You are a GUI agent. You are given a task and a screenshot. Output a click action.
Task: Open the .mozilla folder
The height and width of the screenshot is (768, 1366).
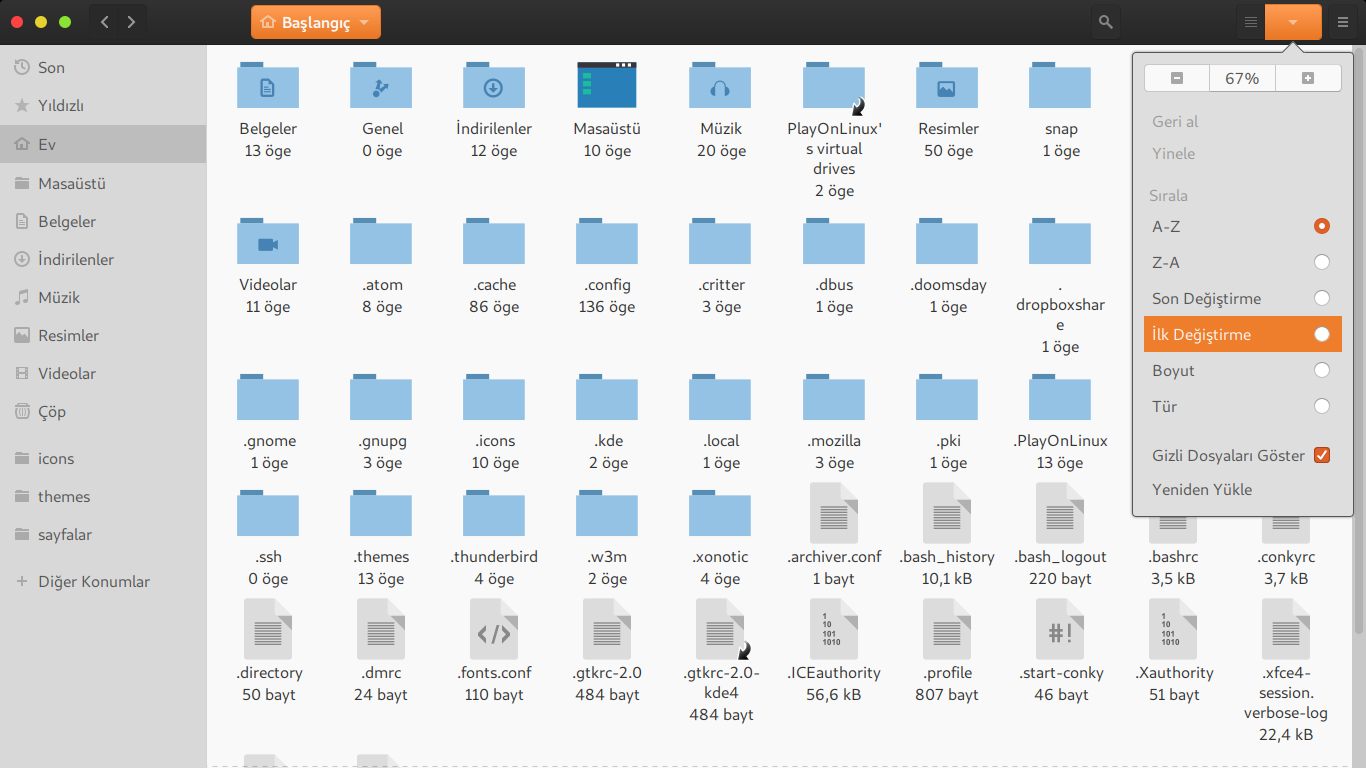pyautogui.click(x=834, y=398)
